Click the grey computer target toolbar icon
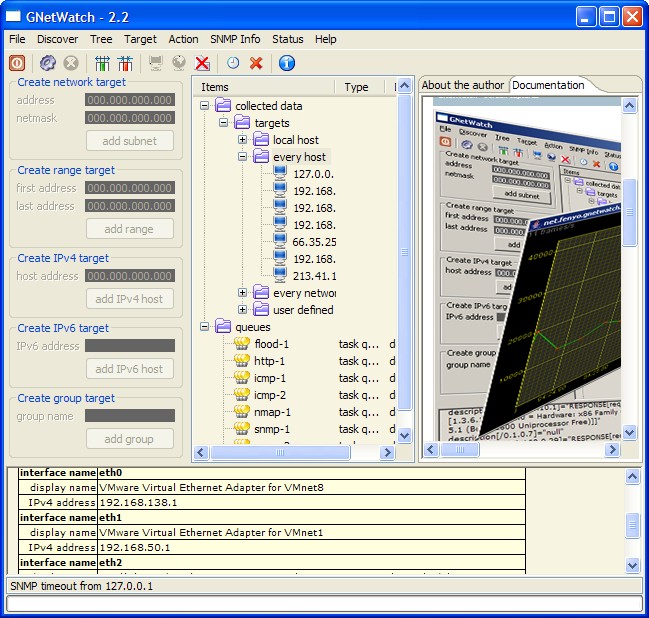The height and width of the screenshot is (618, 649). pos(156,63)
